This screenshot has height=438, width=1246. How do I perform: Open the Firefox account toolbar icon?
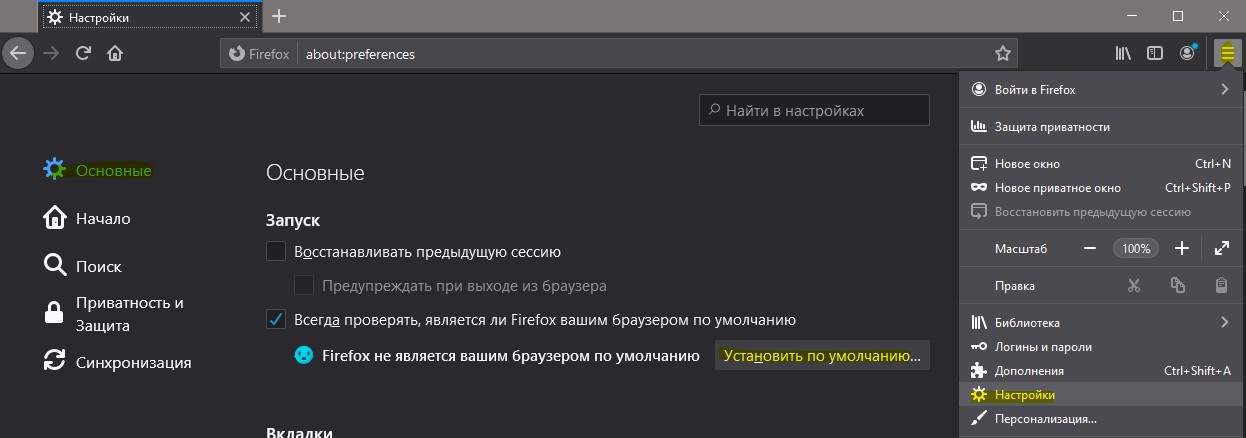pos(1188,53)
